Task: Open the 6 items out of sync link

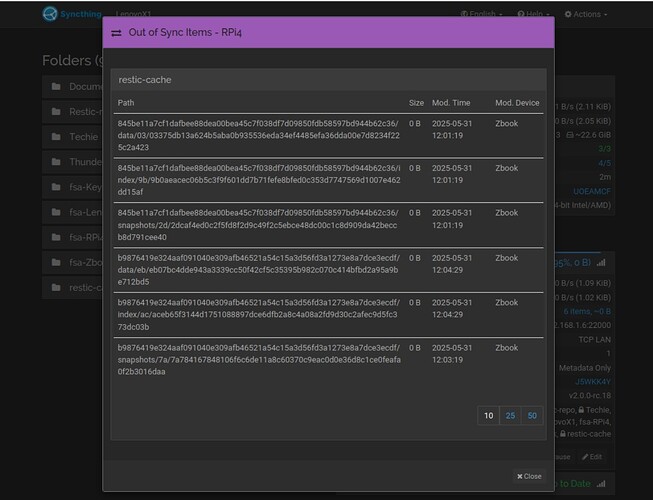Action: [587, 311]
